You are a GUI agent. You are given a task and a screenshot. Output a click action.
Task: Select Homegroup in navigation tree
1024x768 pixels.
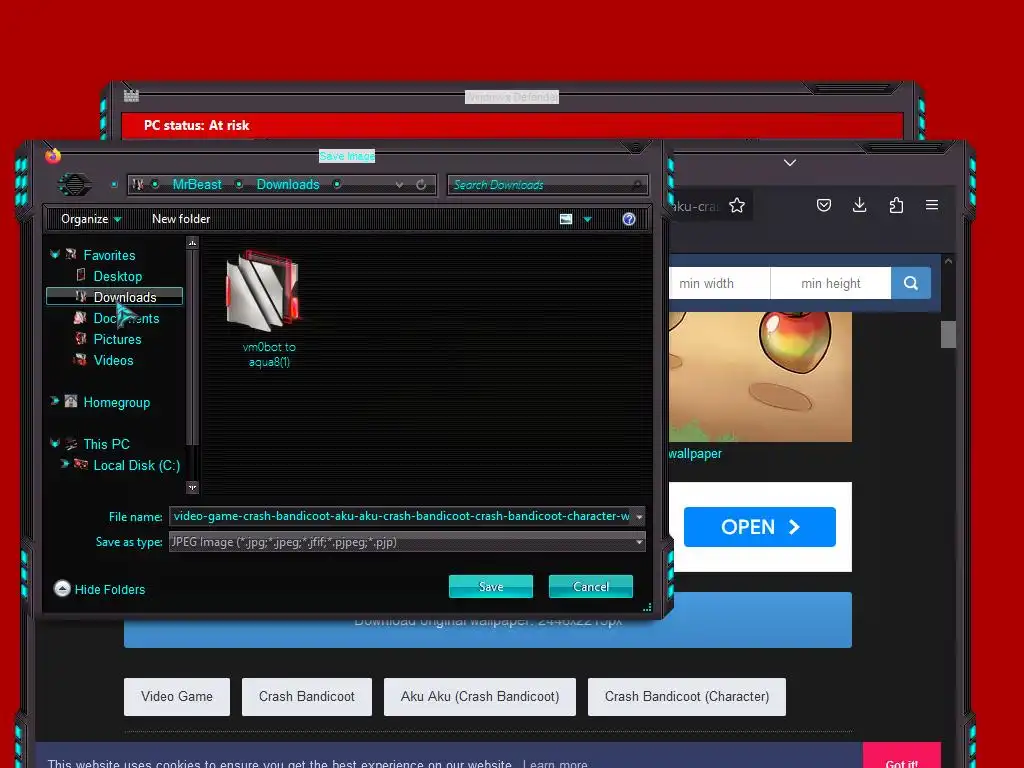pos(117,402)
